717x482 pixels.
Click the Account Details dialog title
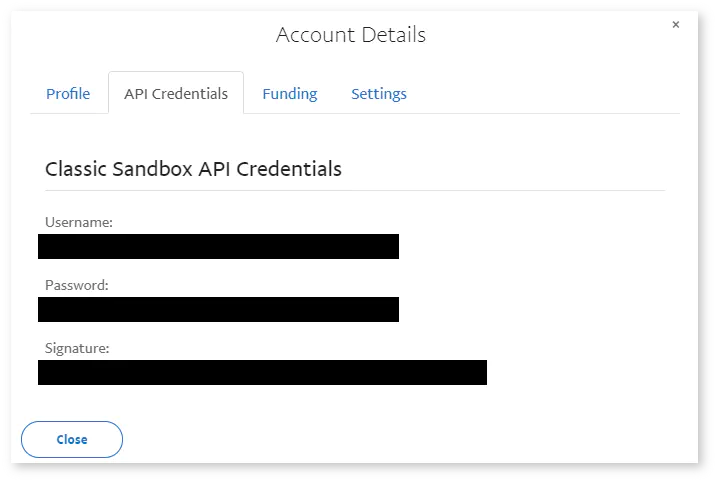click(x=351, y=35)
